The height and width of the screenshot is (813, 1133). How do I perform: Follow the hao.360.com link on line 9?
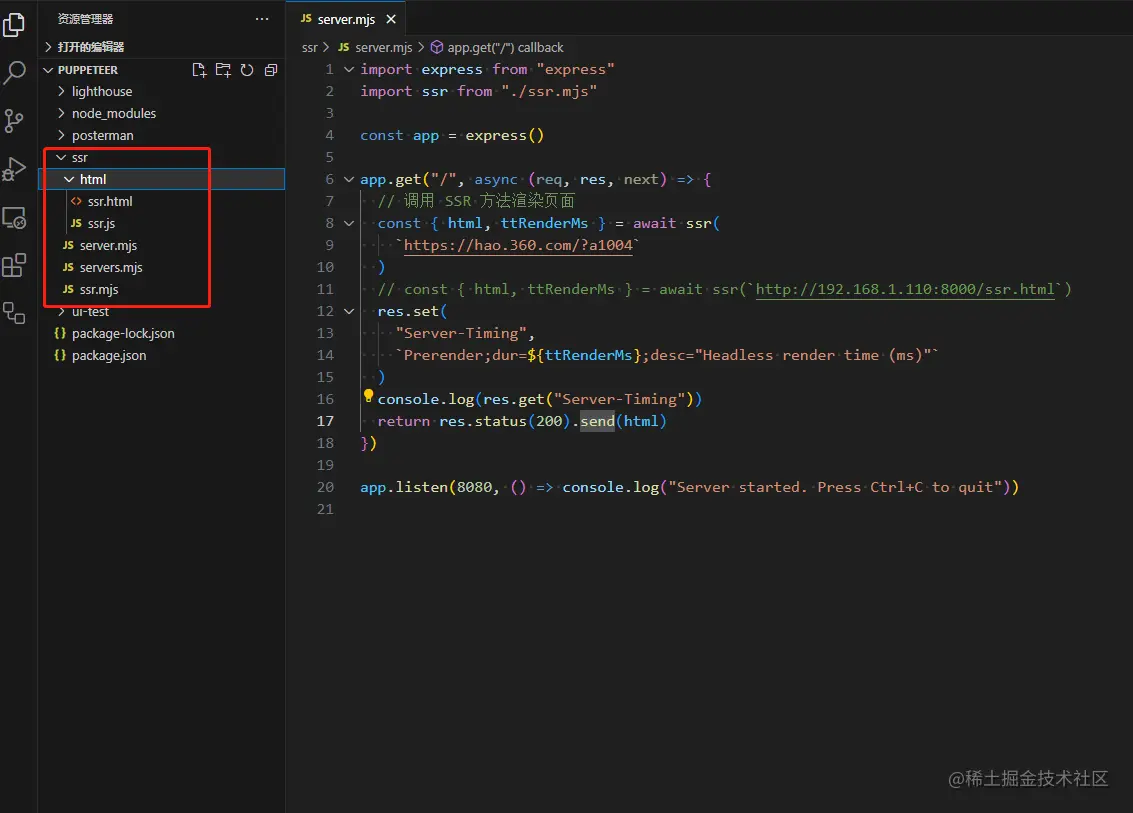coord(518,246)
